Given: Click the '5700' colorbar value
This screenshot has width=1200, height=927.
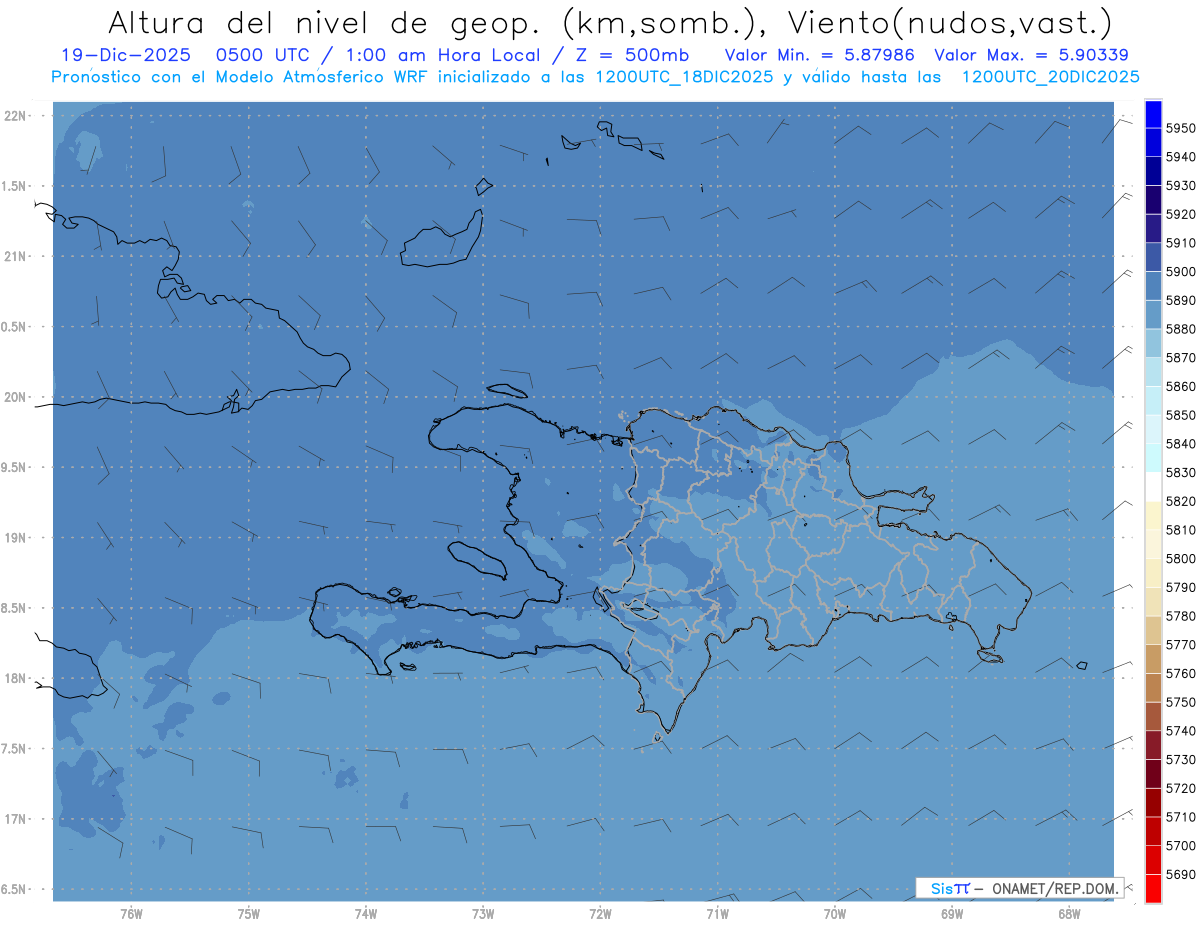Looking at the screenshot, I should [1181, 846].
